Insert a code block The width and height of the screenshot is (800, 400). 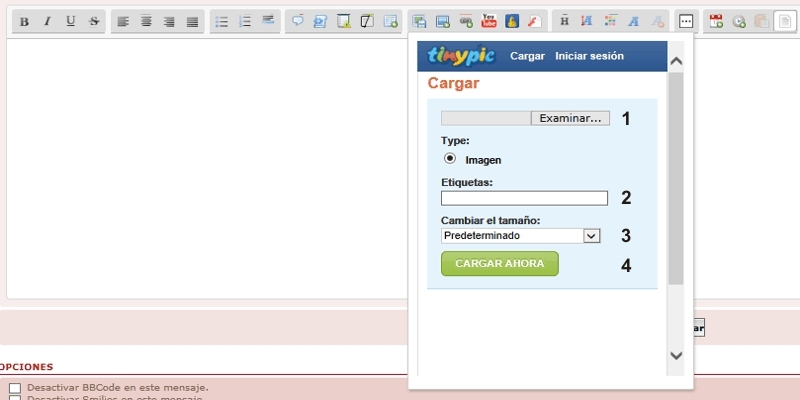click(320, 21)
